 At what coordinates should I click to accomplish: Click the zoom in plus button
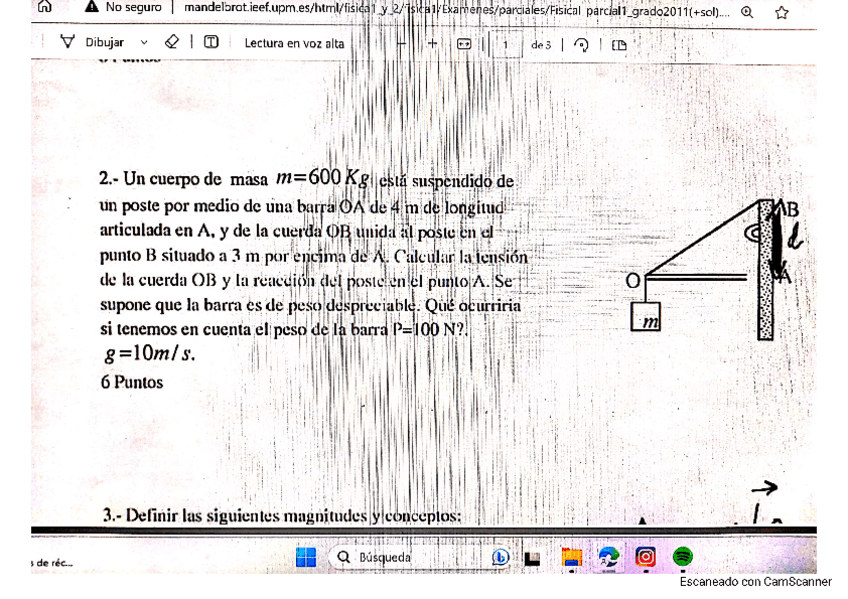pos(433,44)
